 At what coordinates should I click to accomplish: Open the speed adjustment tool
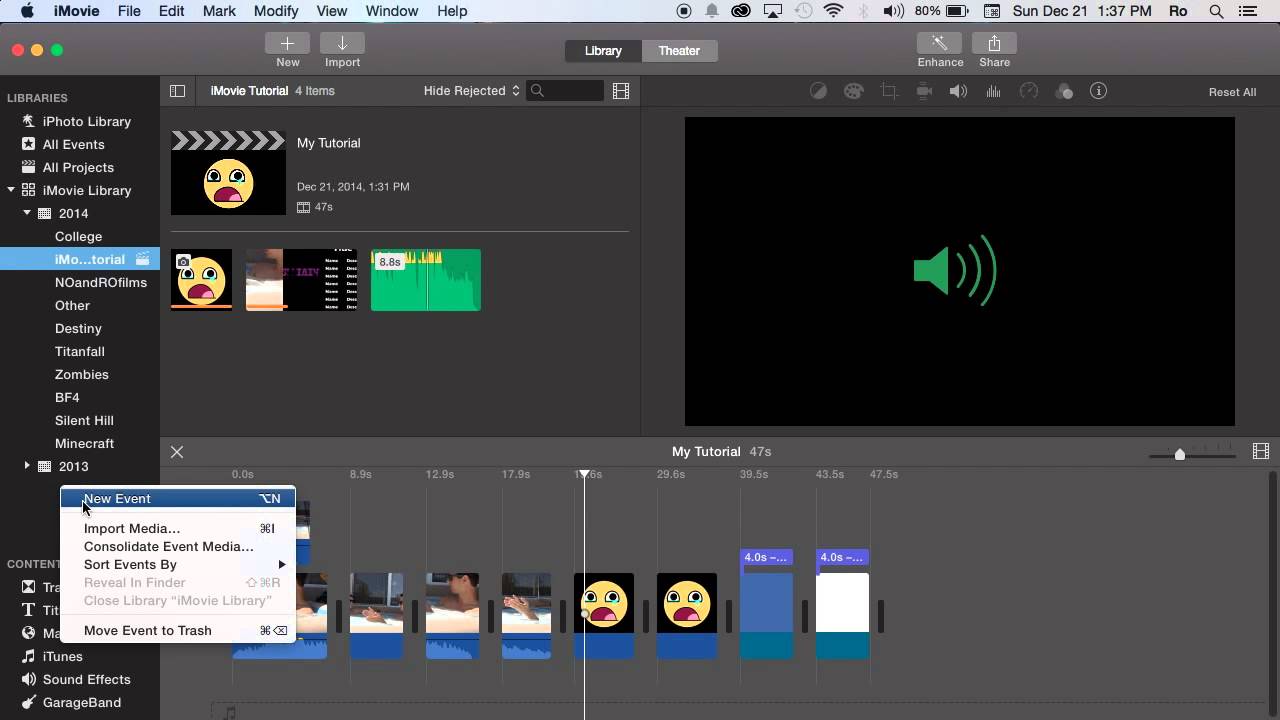pyautogui.click(x=1029, y=91)
